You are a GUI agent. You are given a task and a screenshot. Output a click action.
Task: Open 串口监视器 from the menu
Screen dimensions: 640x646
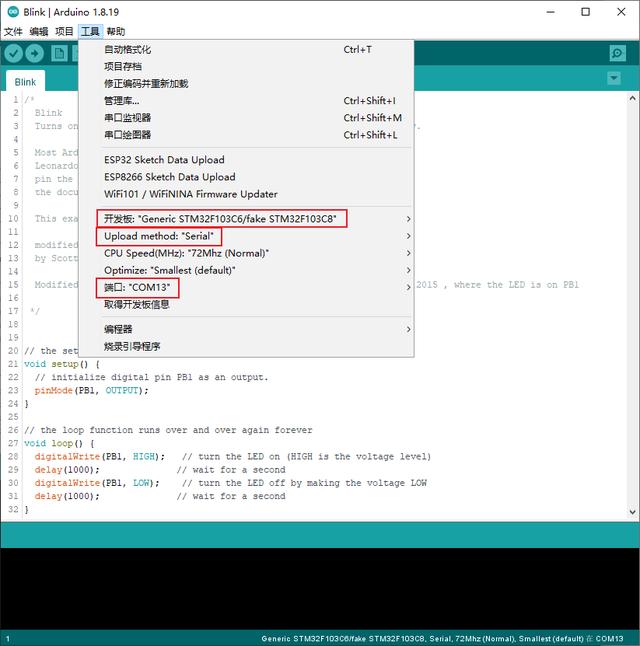[246, 118]
